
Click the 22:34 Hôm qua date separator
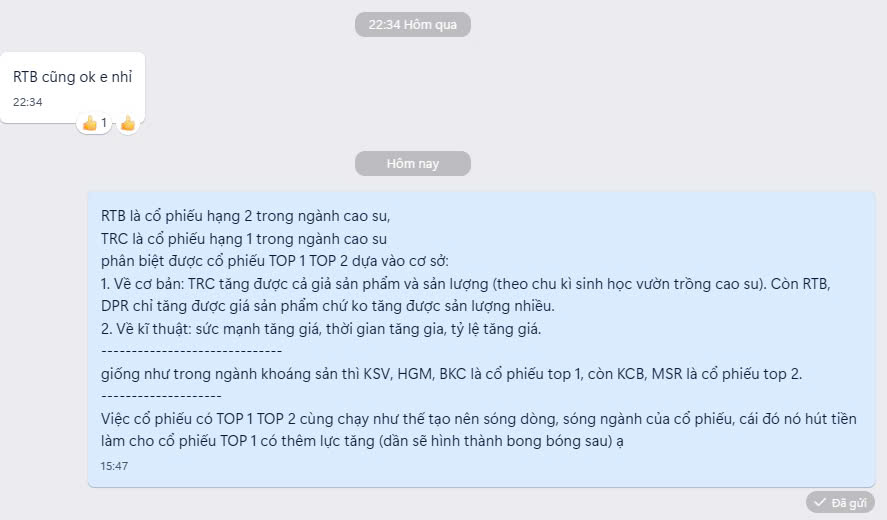pos(413,24)
